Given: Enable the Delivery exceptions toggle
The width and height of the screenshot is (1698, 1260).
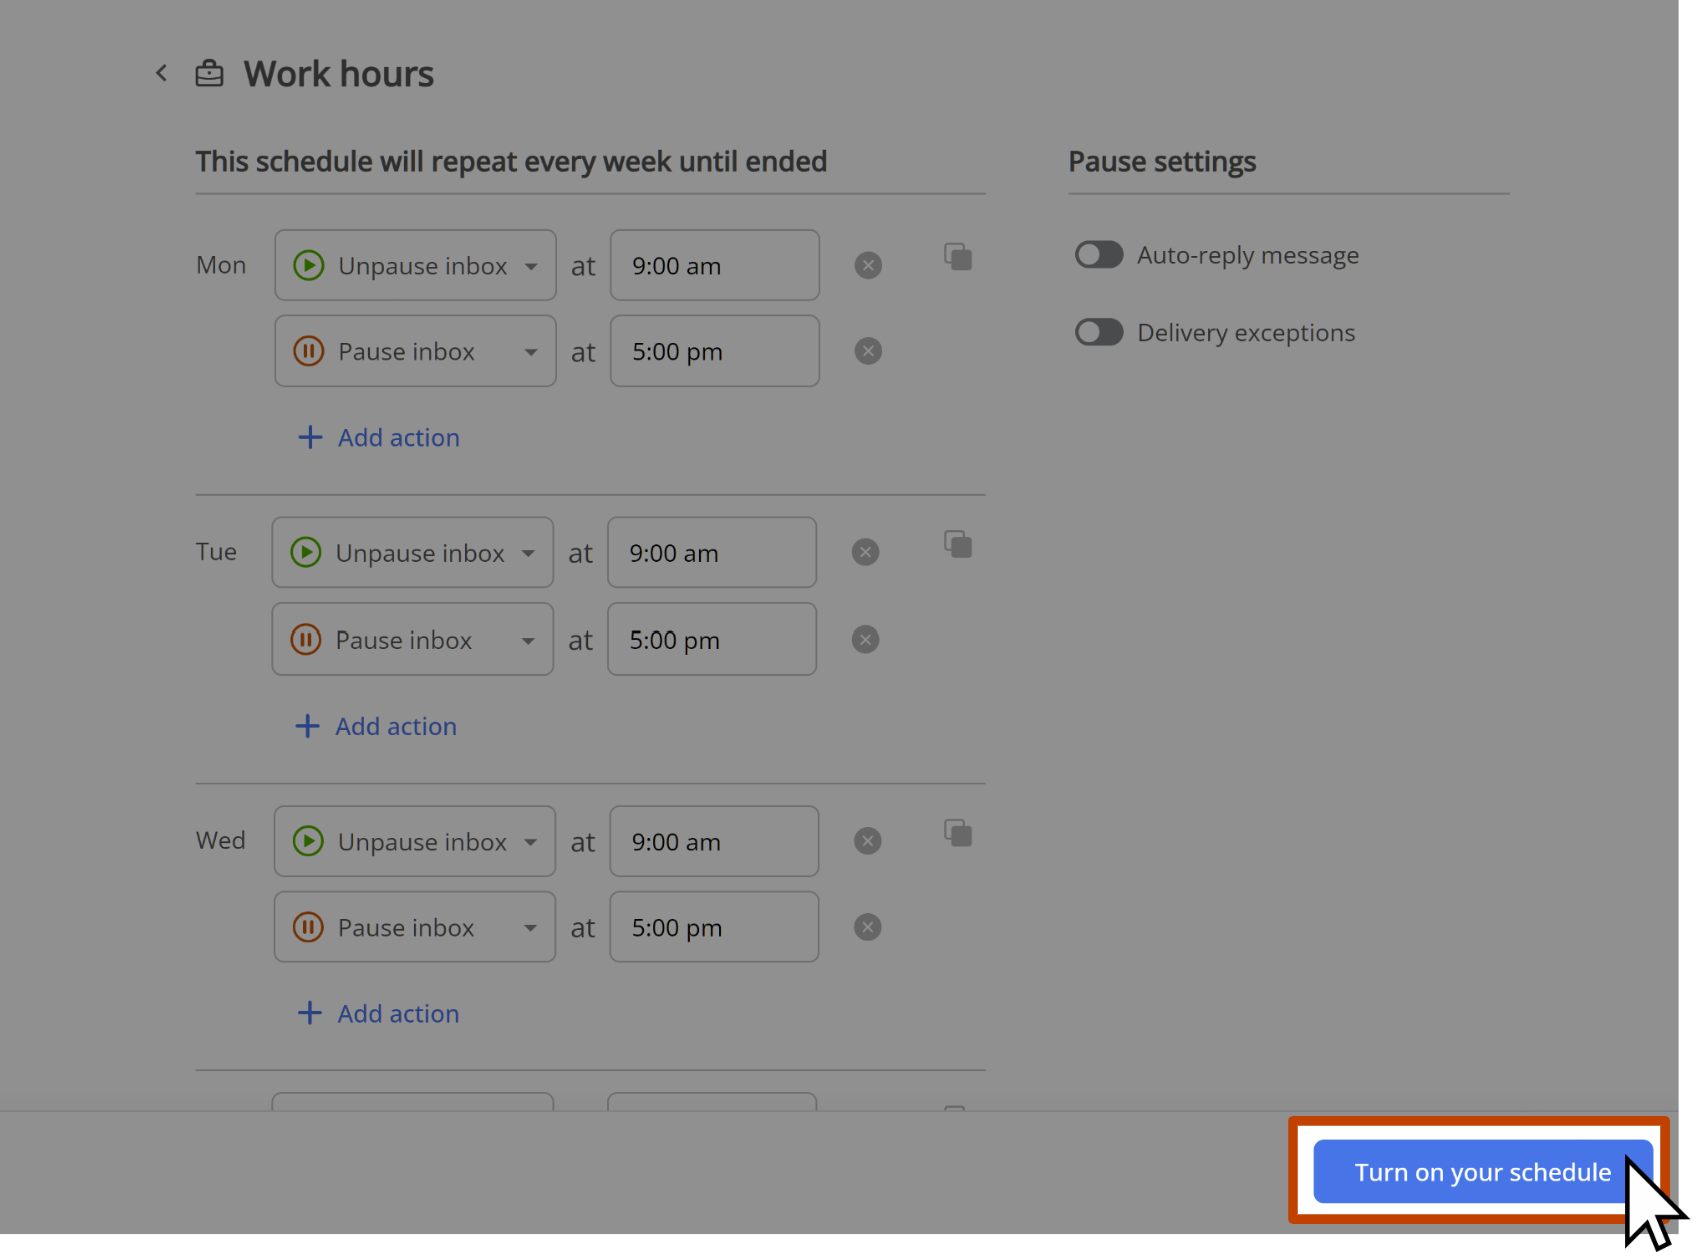Looking at the screenshot, I should click(1099, 332).
